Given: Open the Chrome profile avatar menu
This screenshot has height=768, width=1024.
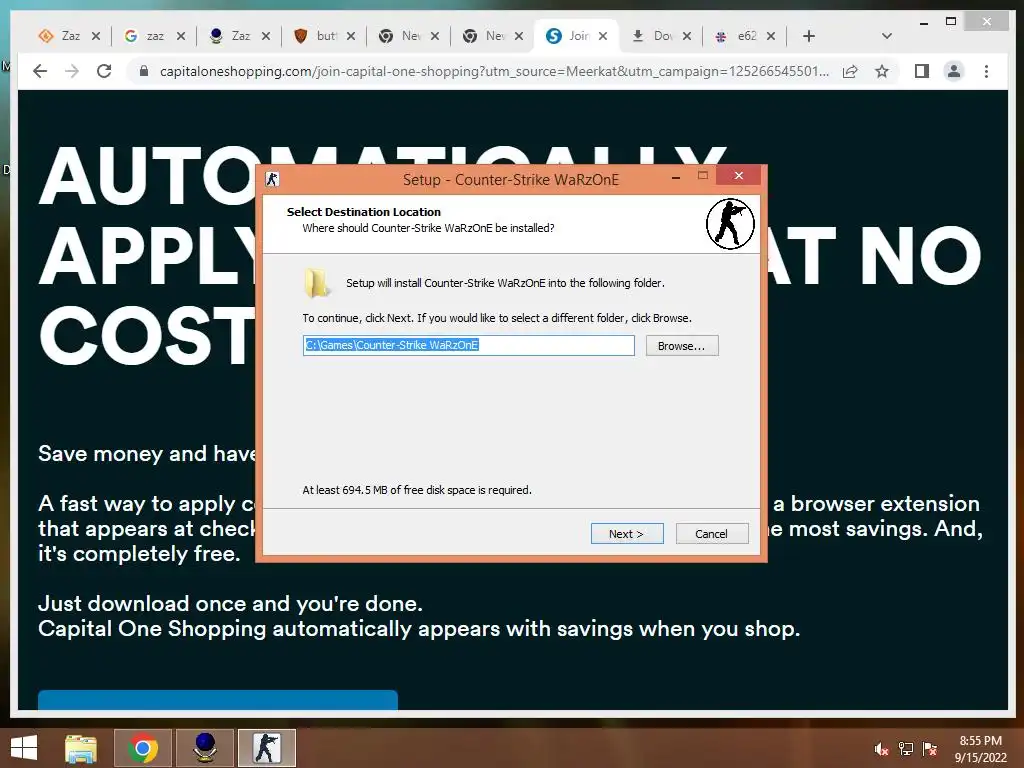Looking at the screenshot, I should coord(953,71).
